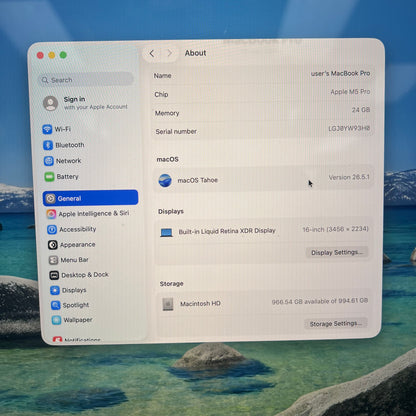Click "Macintosh HD" label
The image size is (416, 416).
200,304
